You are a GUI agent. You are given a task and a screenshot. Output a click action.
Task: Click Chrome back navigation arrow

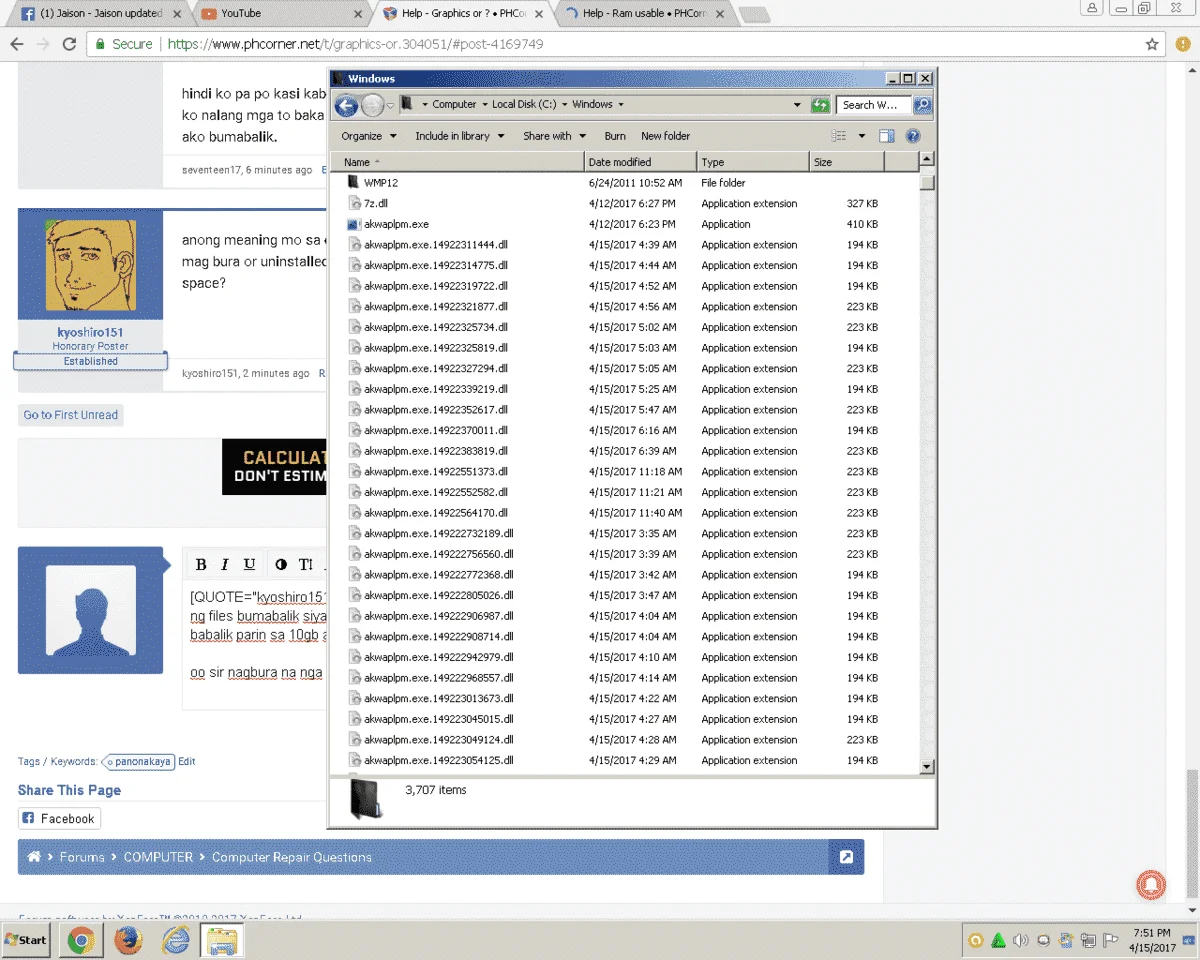(16, 44)
